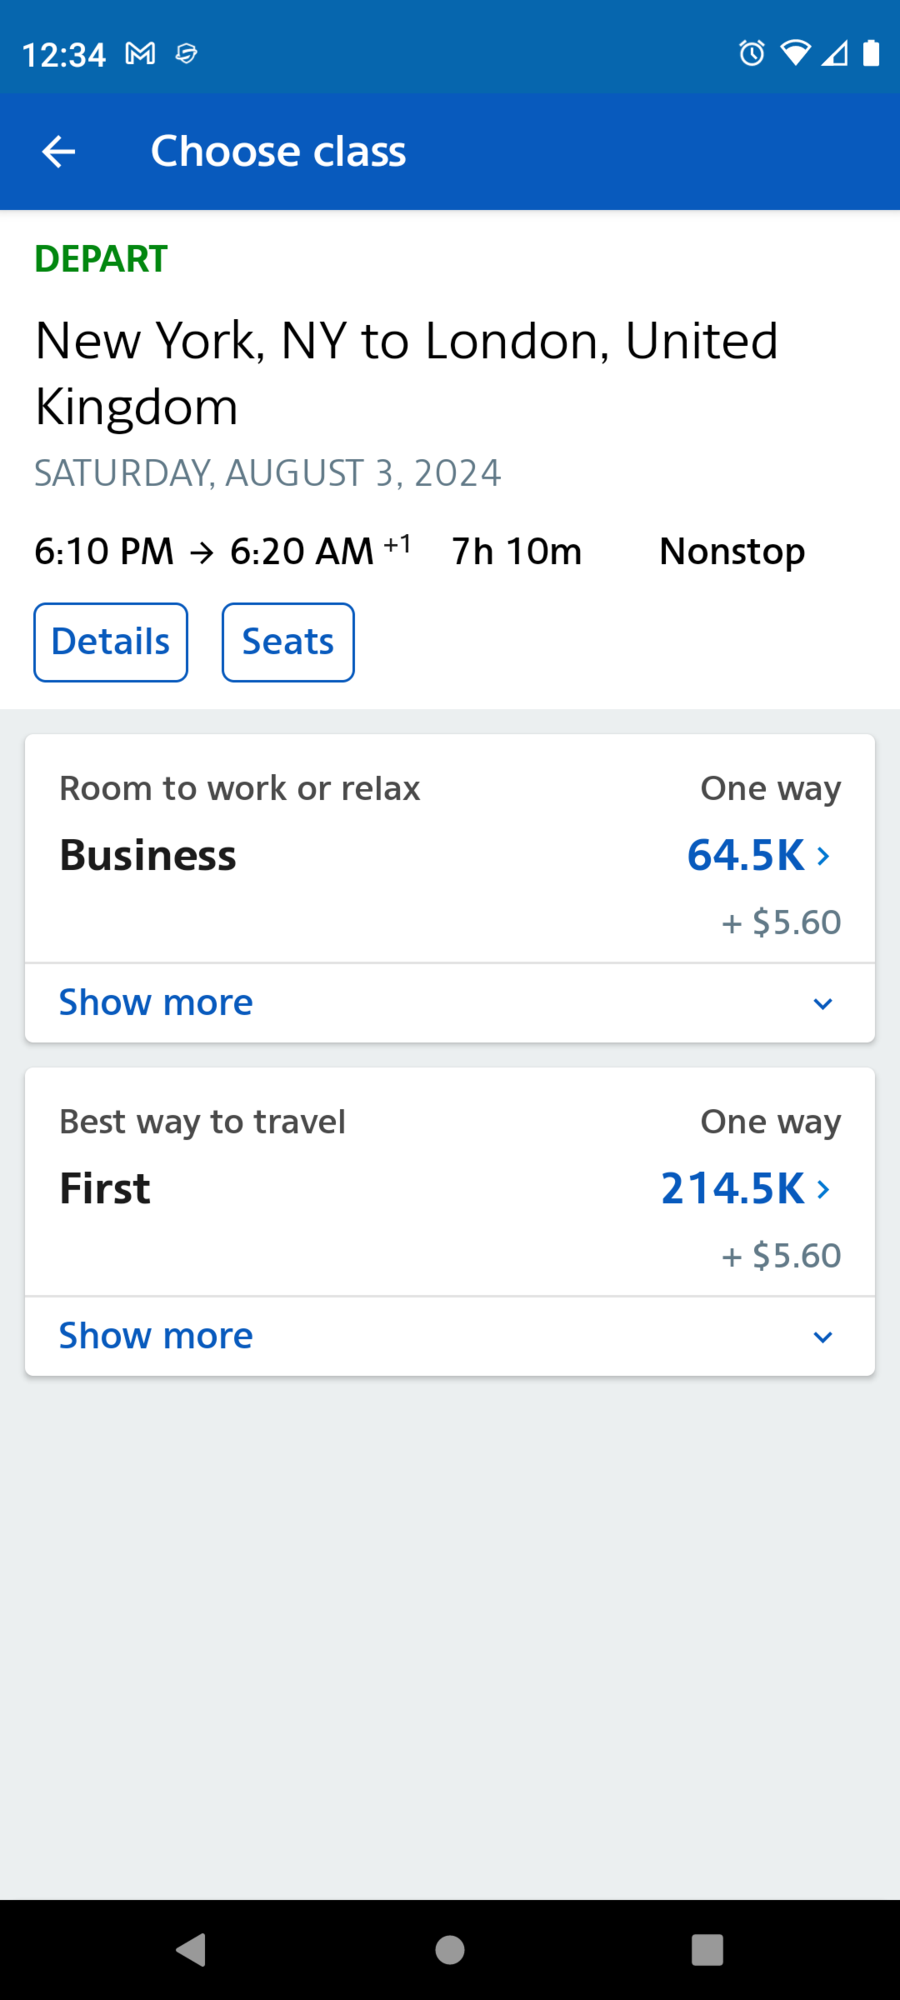Select Business fare 64.5K
The image size is (900, 2000).
pyautogui.click(x=759, y=855)
